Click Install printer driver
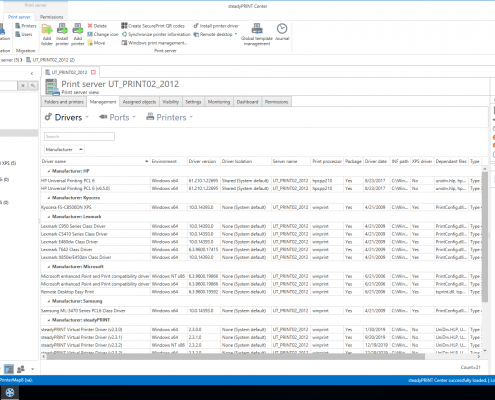This screenshot has width=495, height=400. coord(216,26)
